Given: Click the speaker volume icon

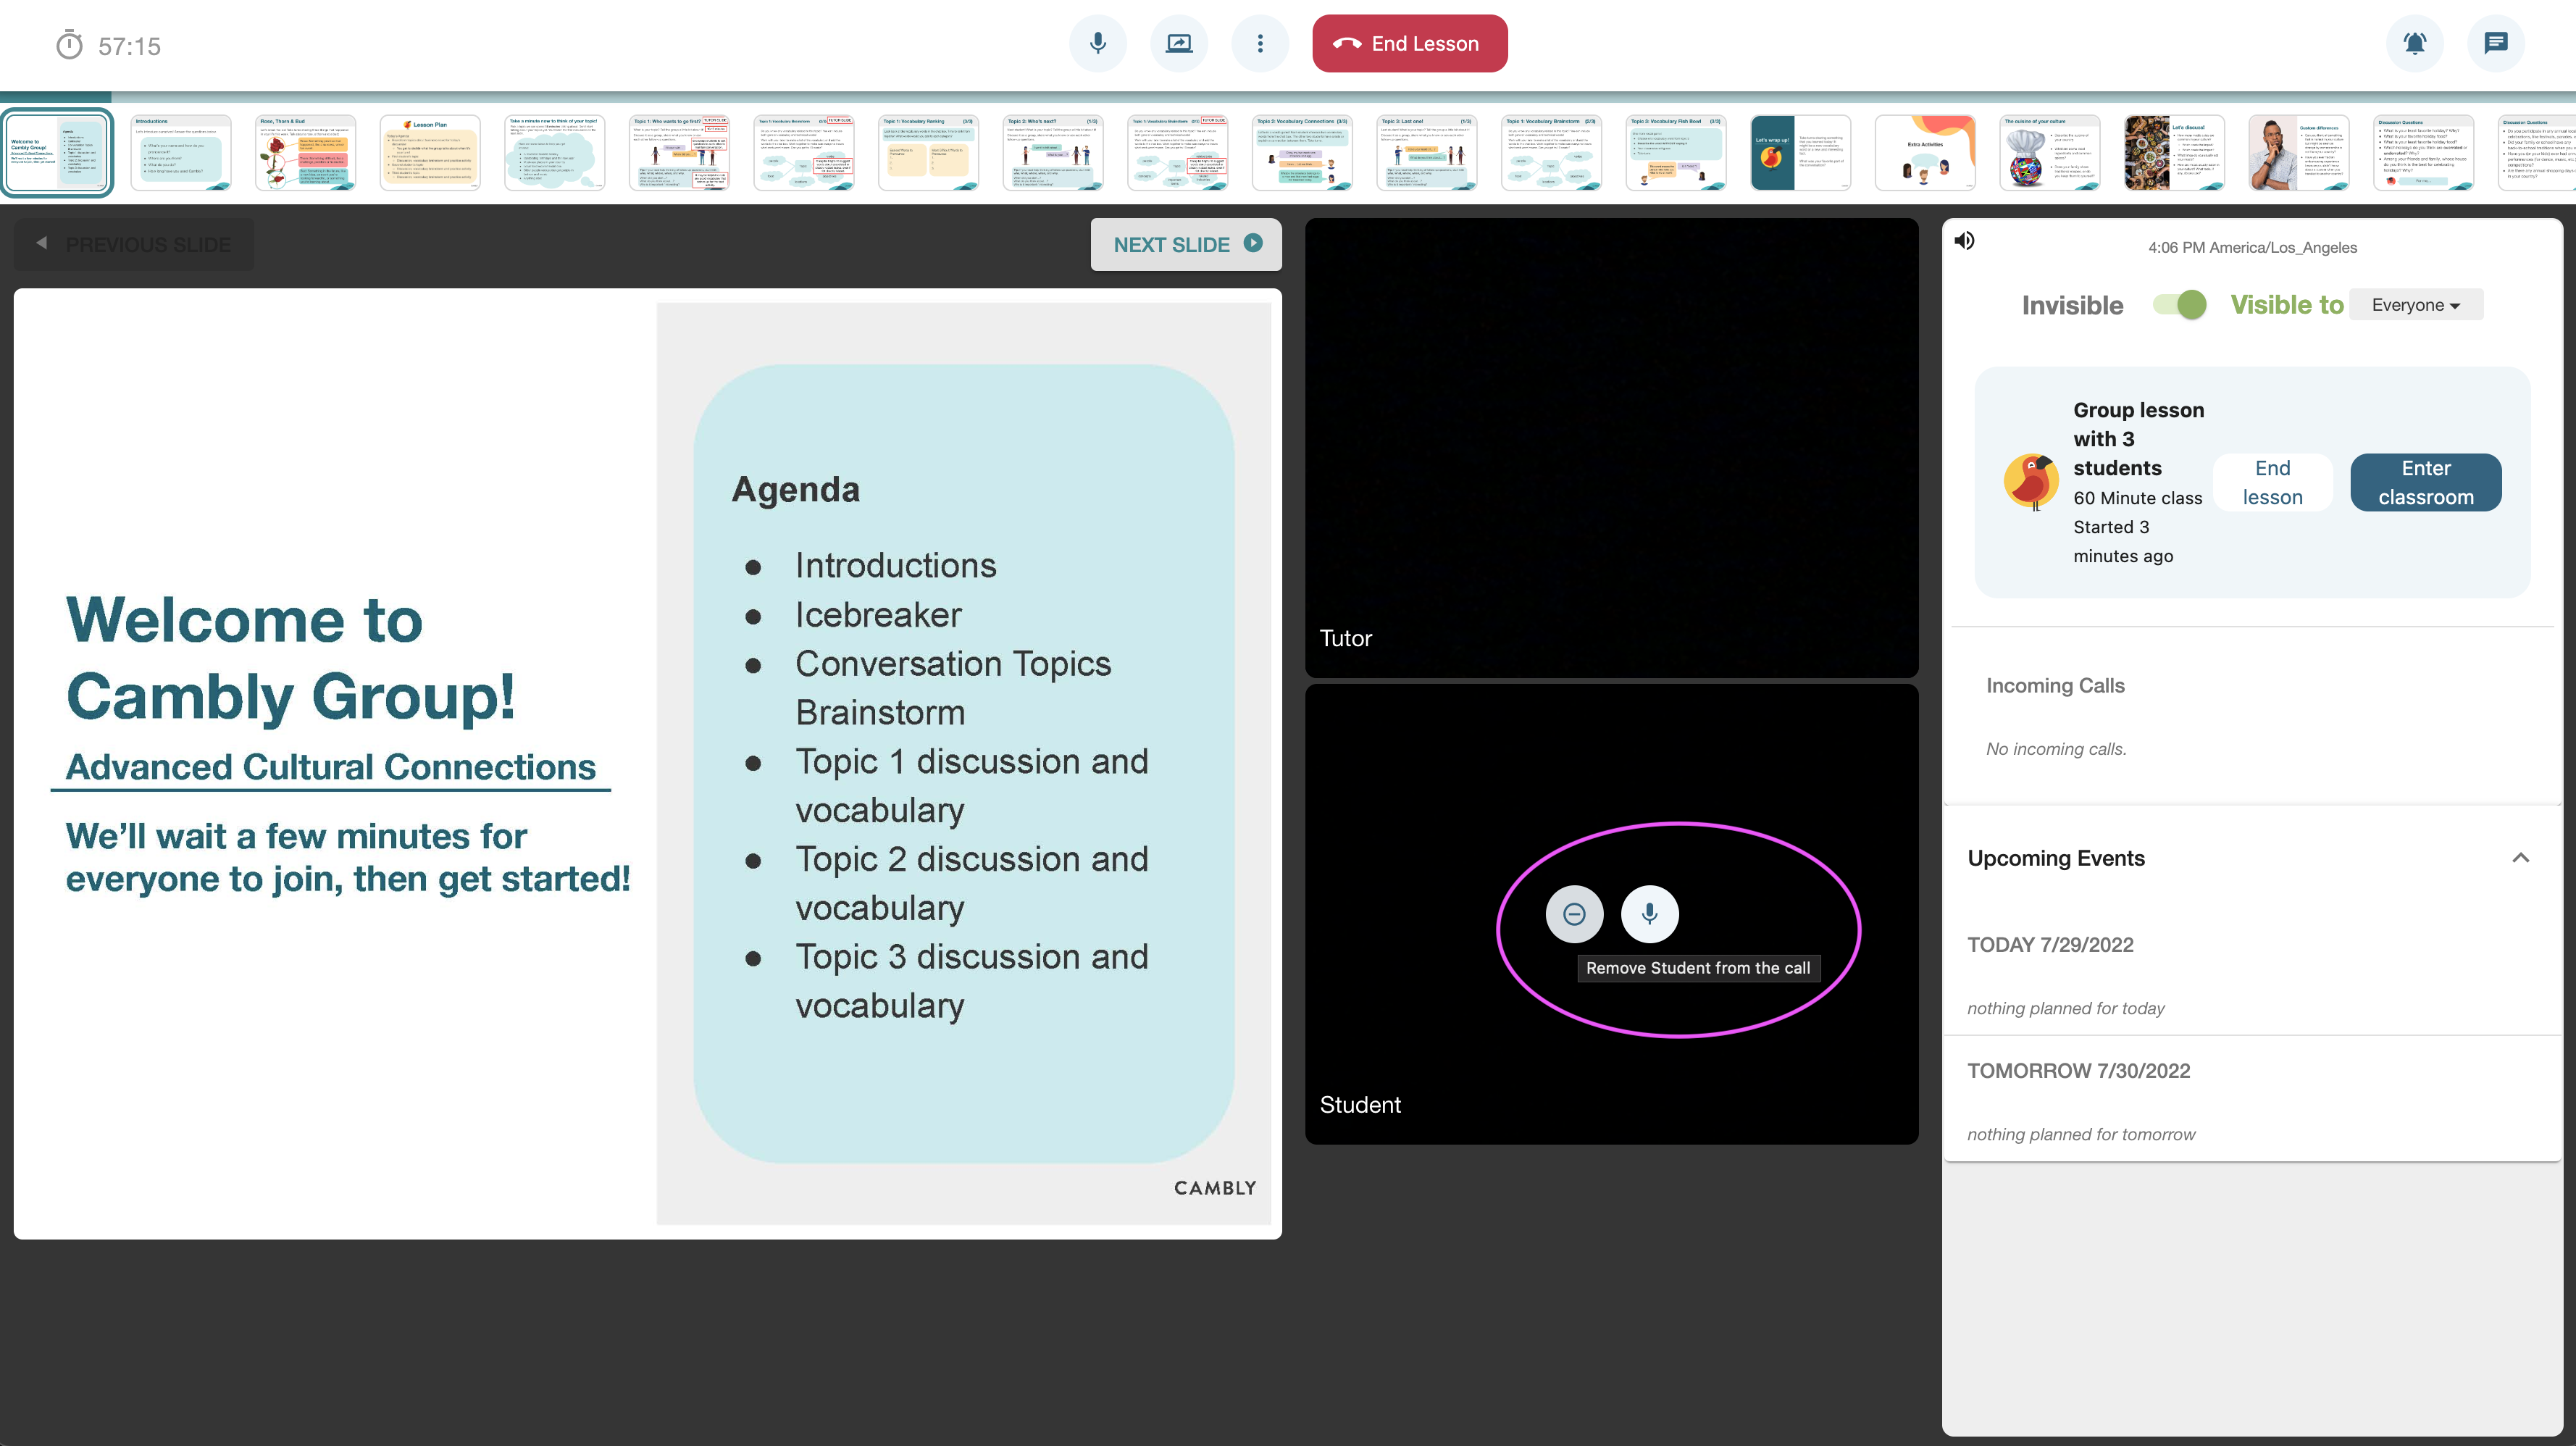Looking at the screenshot, I should tap(1965, 241).
